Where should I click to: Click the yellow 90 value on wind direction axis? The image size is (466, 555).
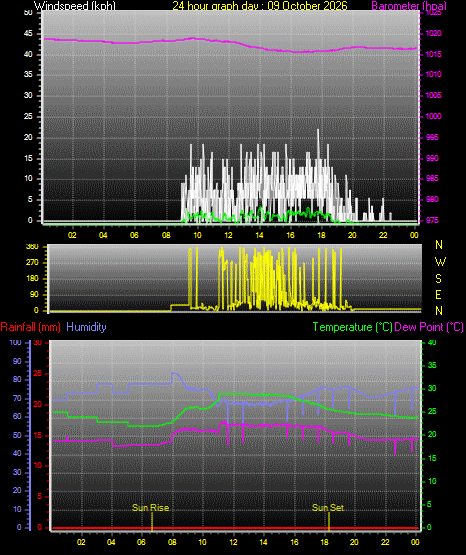tap(34, 294)
